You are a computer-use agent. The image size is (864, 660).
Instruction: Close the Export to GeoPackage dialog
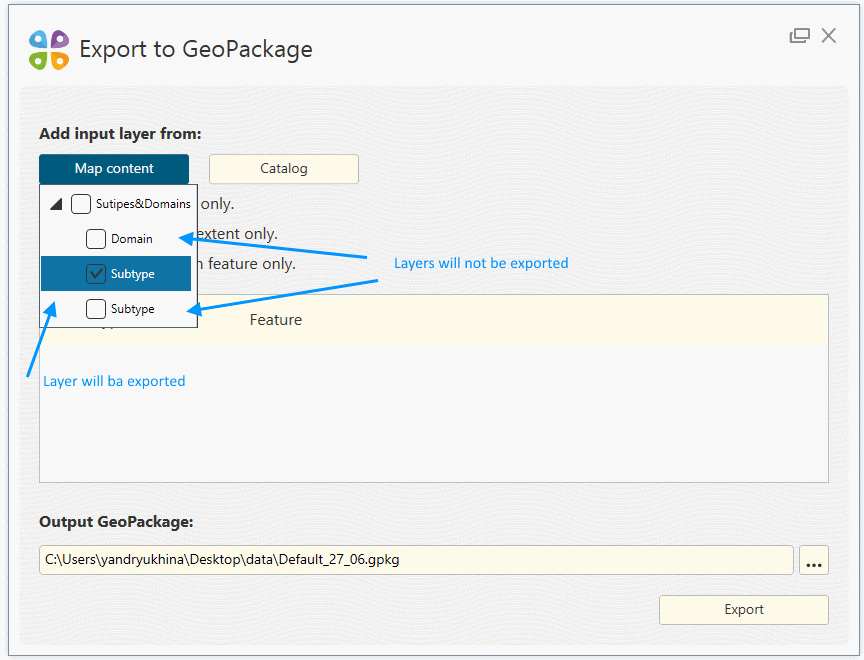click(x=828, y=35)
